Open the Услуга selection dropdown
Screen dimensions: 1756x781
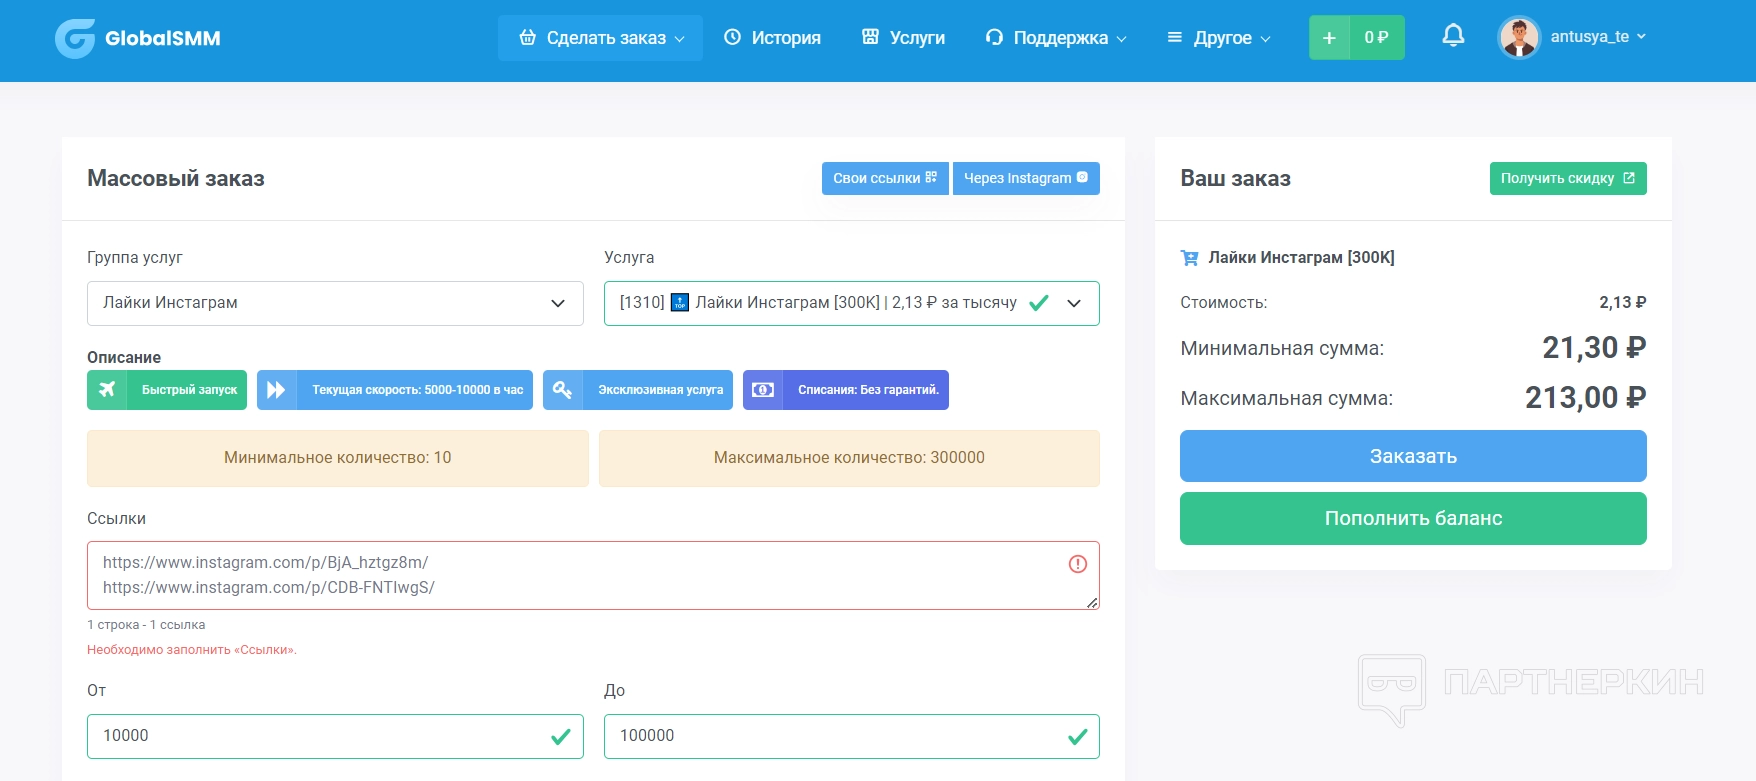click(x=851, y=303)
